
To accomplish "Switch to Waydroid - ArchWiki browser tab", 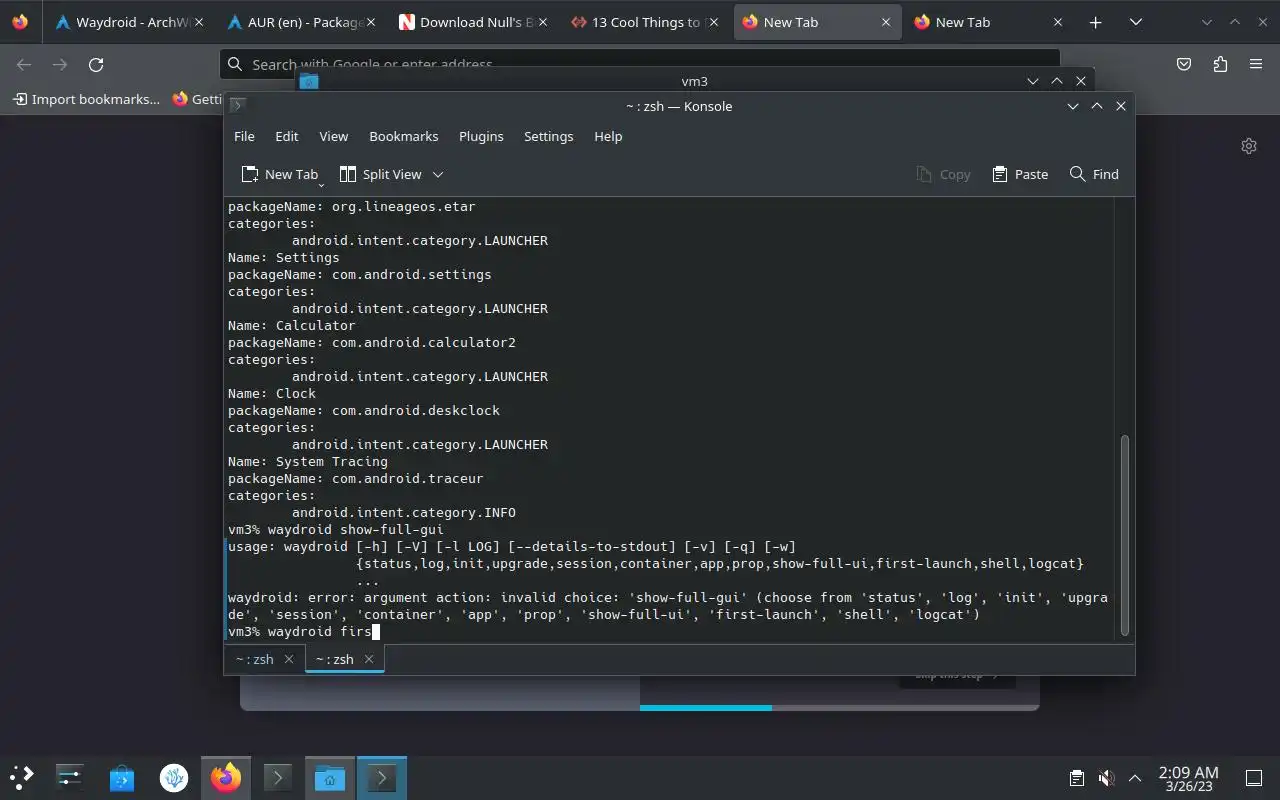I will [129, 22].
